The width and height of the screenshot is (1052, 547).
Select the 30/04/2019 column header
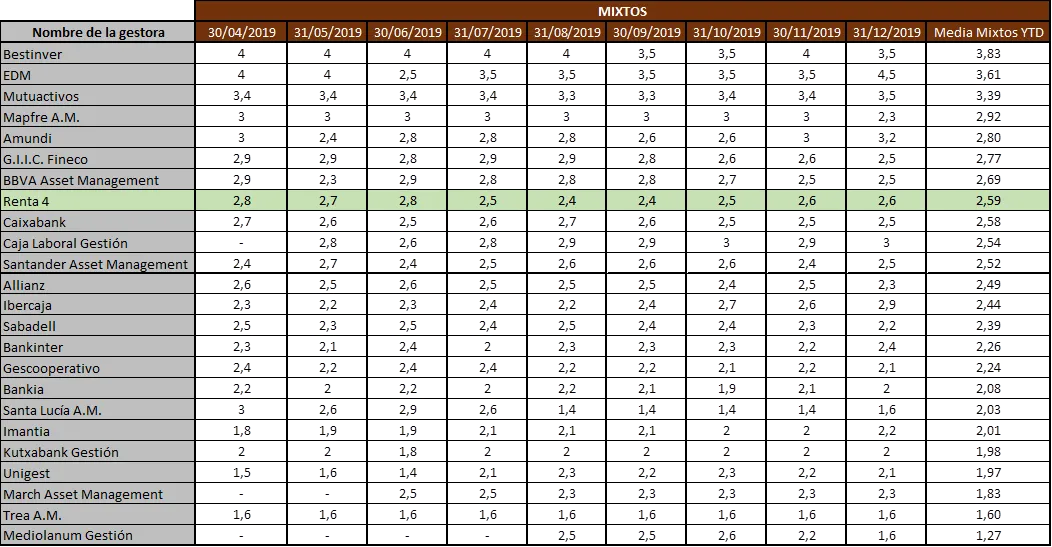click(x=242, y=32)
